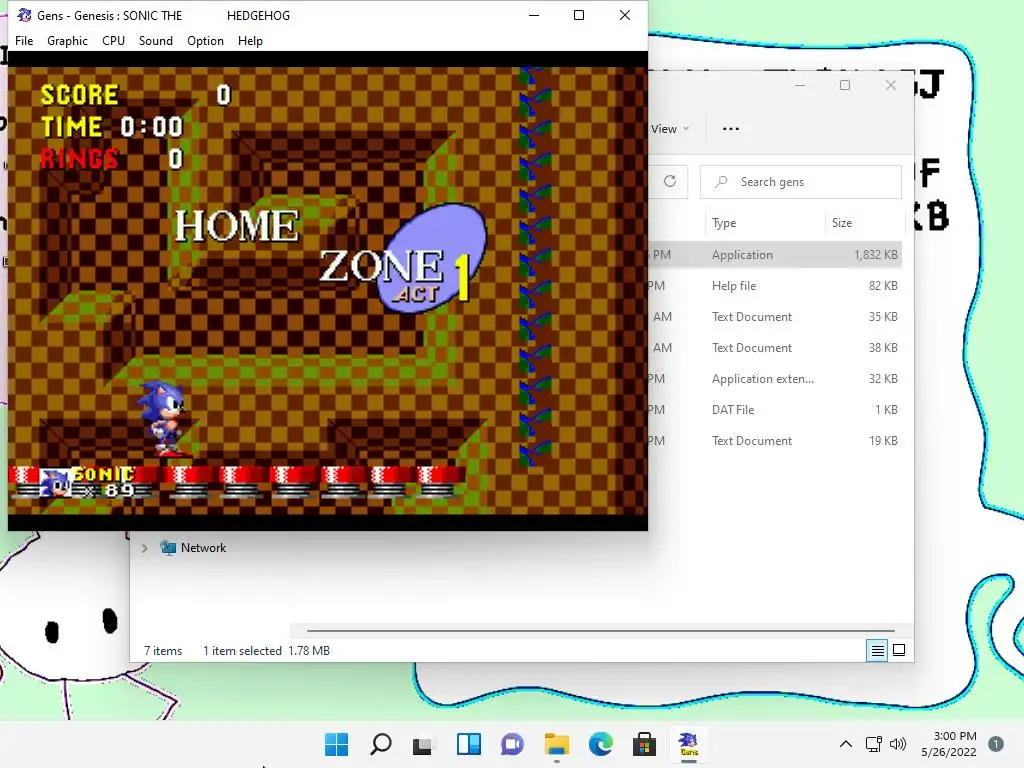Click the 82 KB size cell
Image resolution: width=1024 pixels, height=768 pixels.
[x=883, y=285]
